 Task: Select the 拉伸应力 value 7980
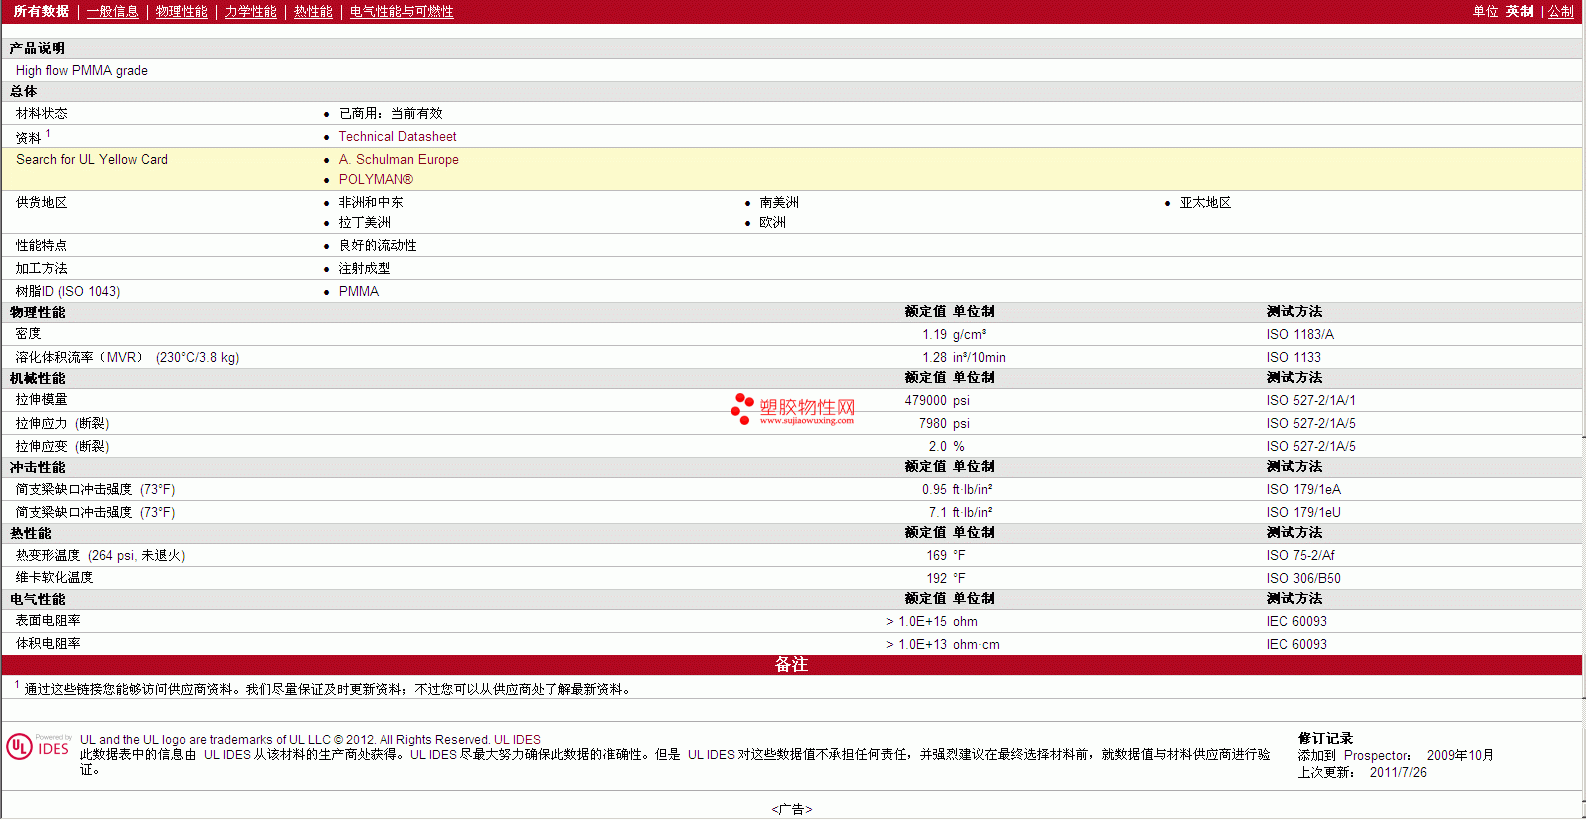(932, 424)
